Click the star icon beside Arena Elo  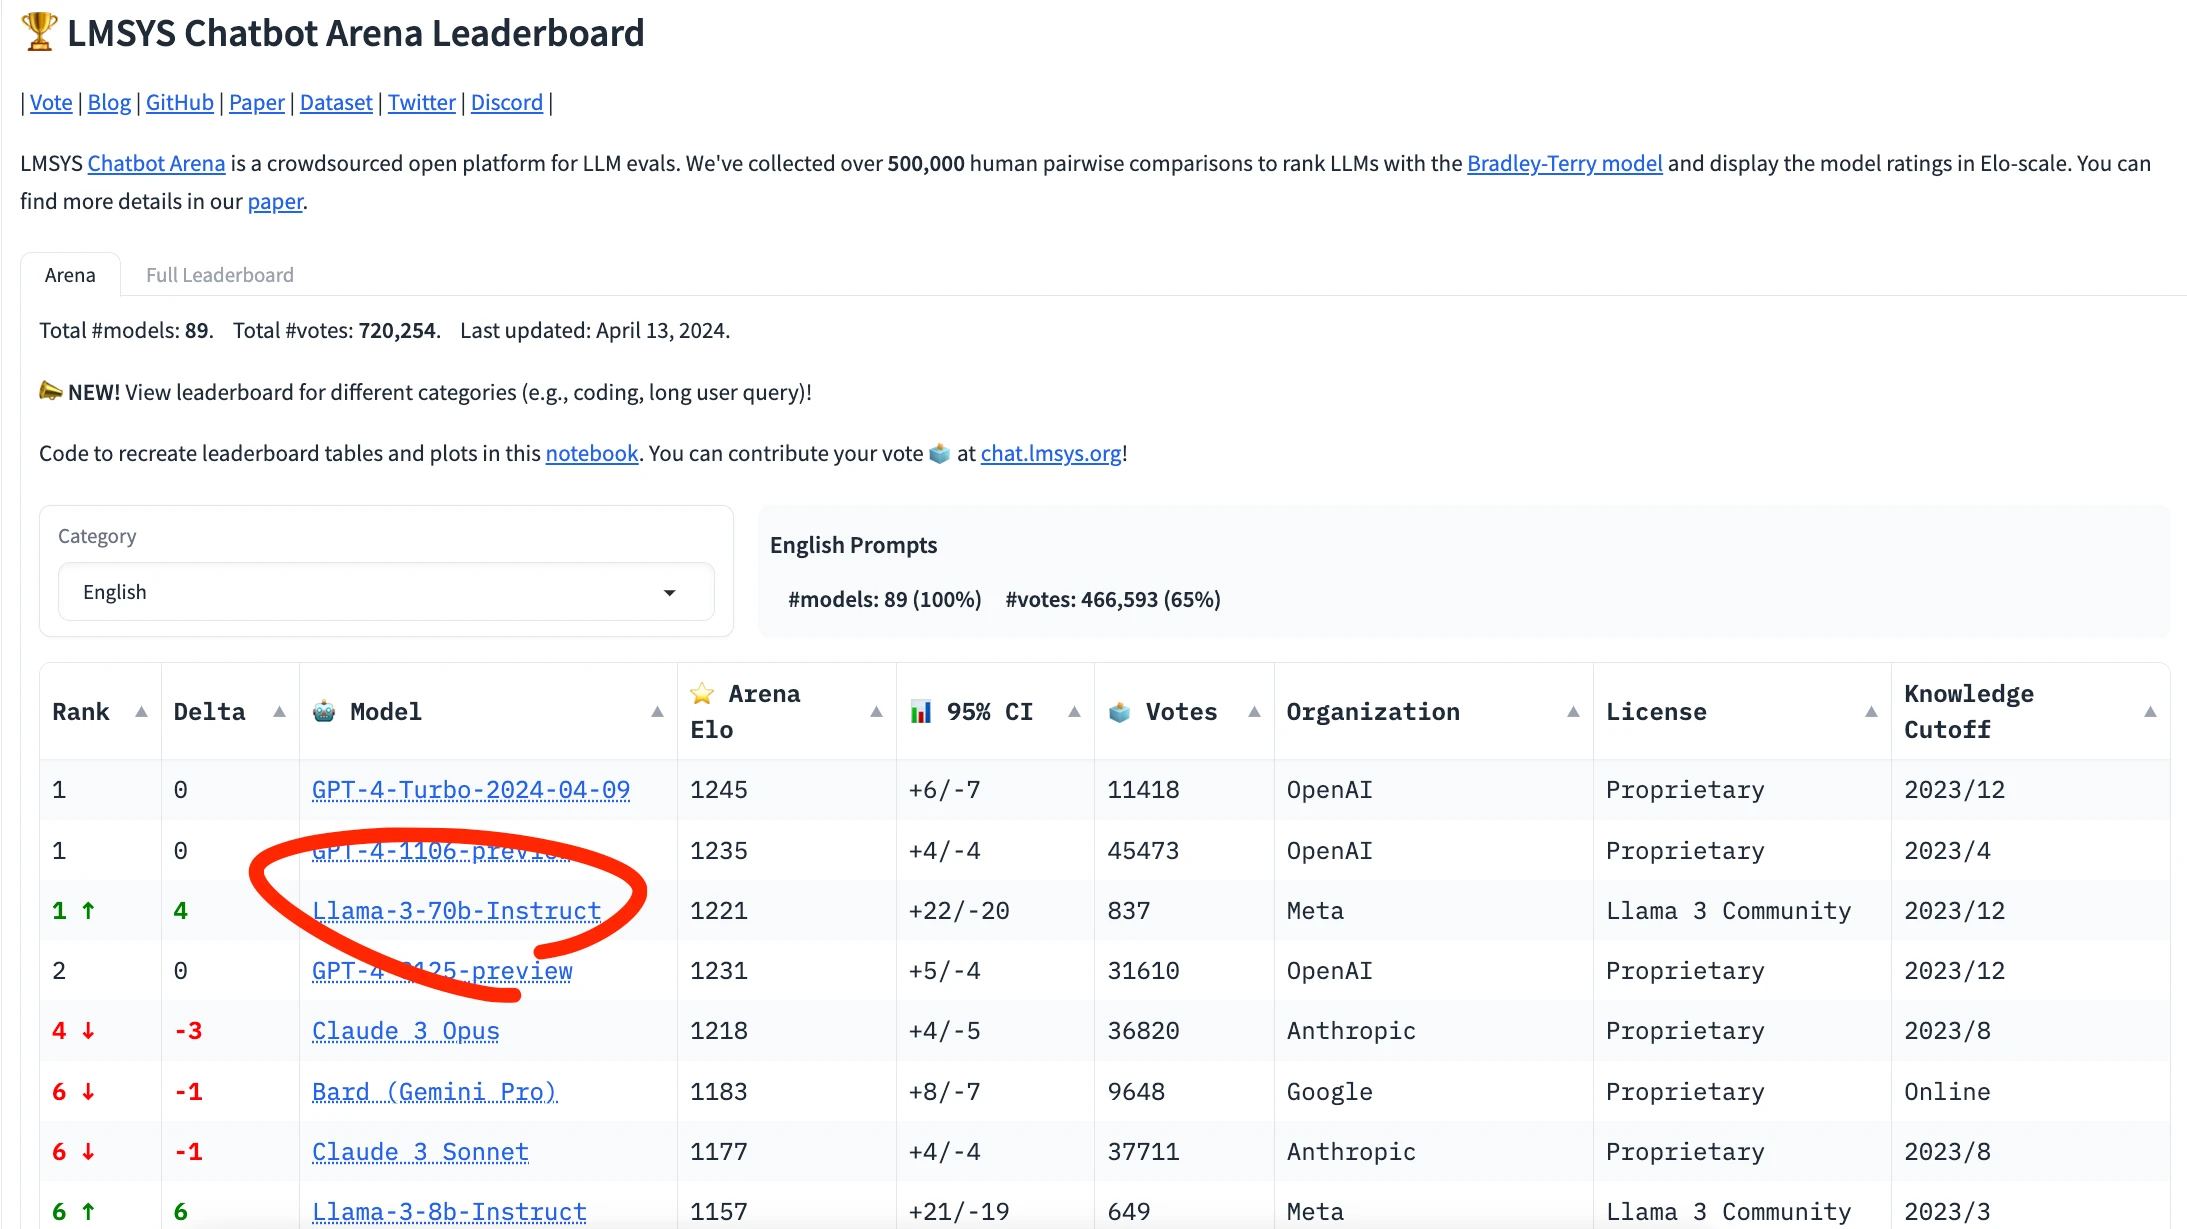[x=702, y=693]
